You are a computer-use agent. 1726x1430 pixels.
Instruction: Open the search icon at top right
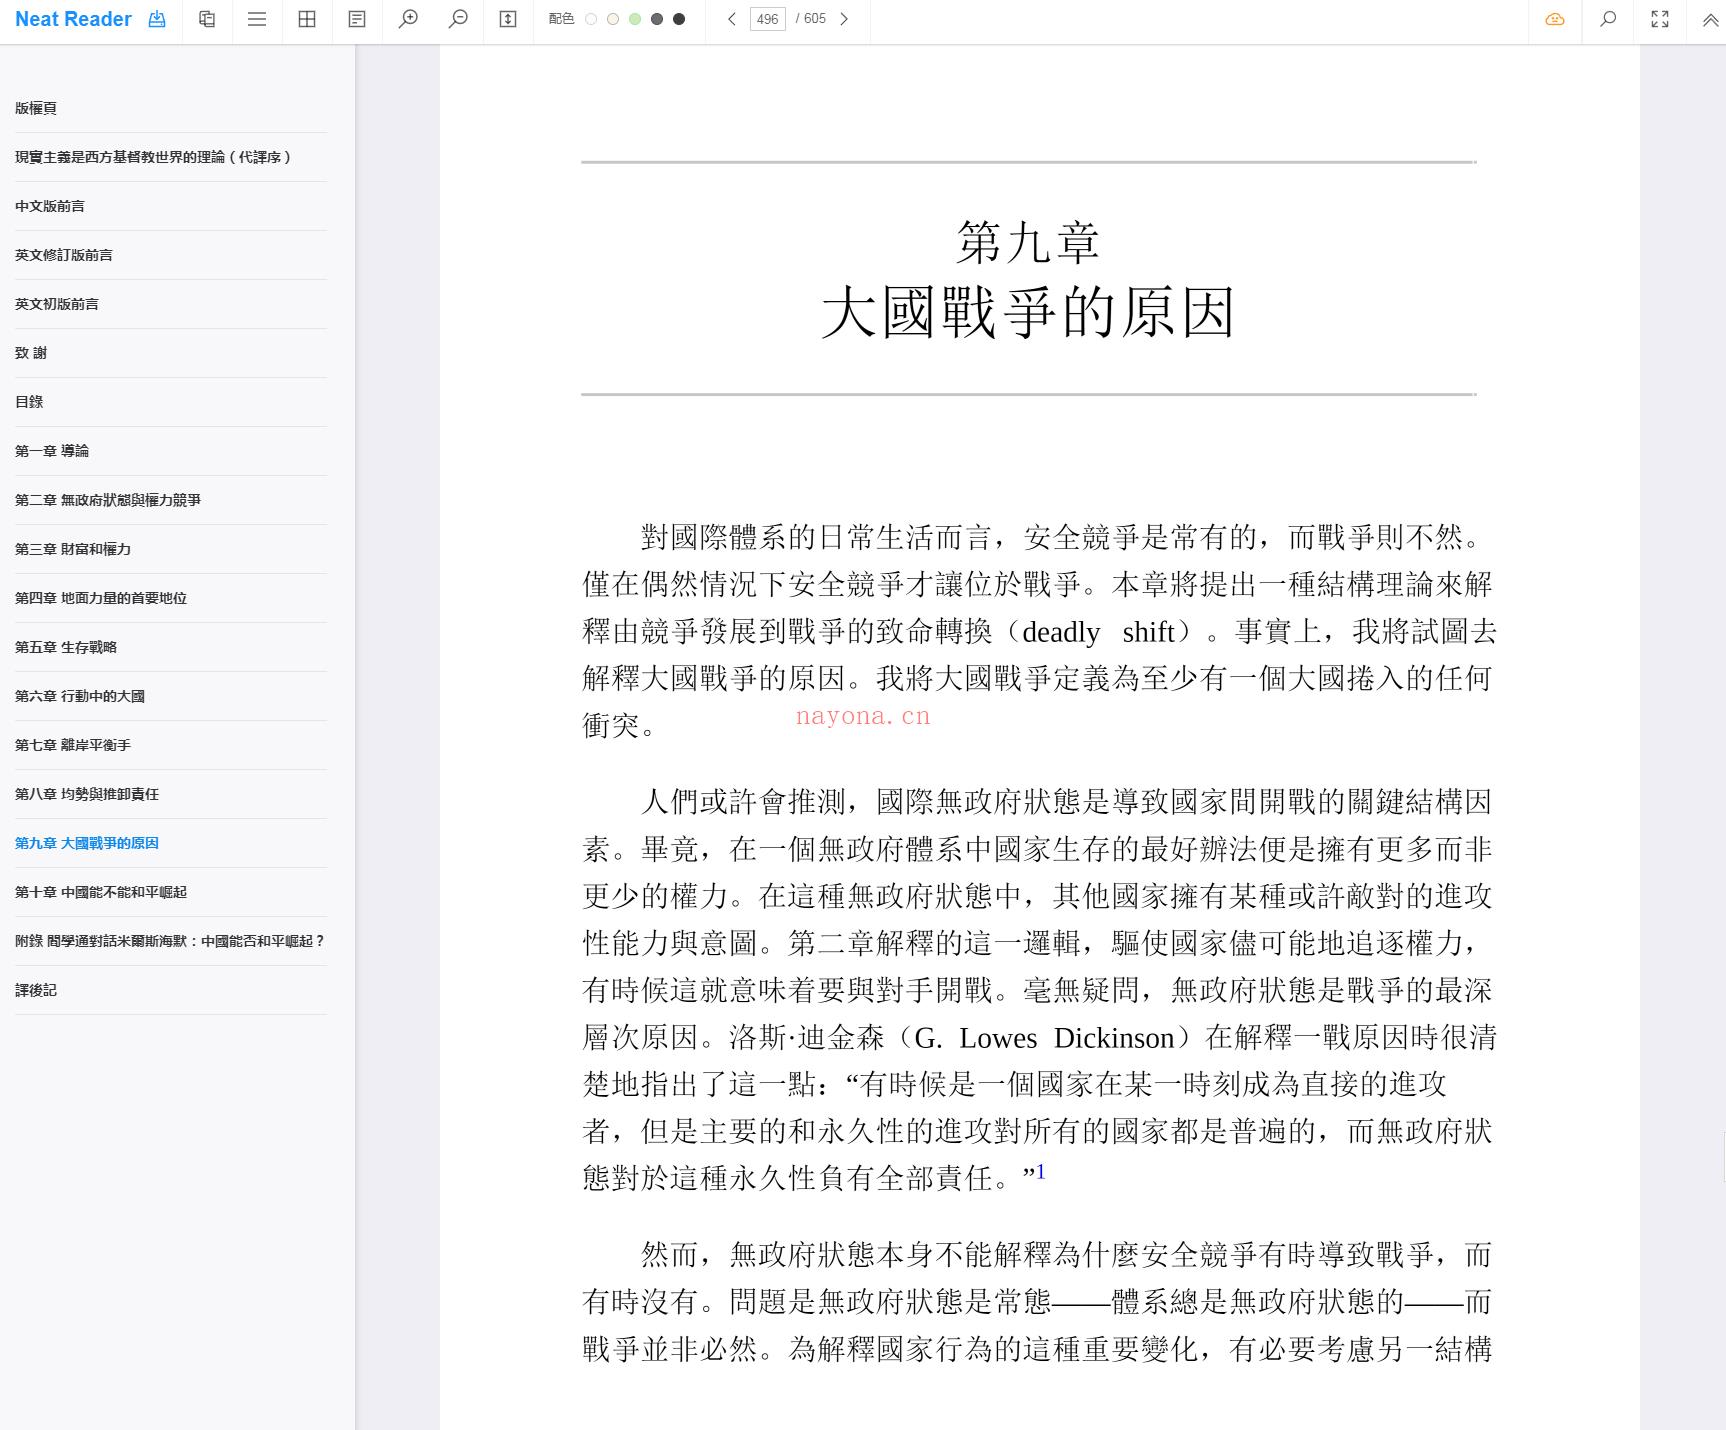pyautogui.click(x=1608, y=19)
